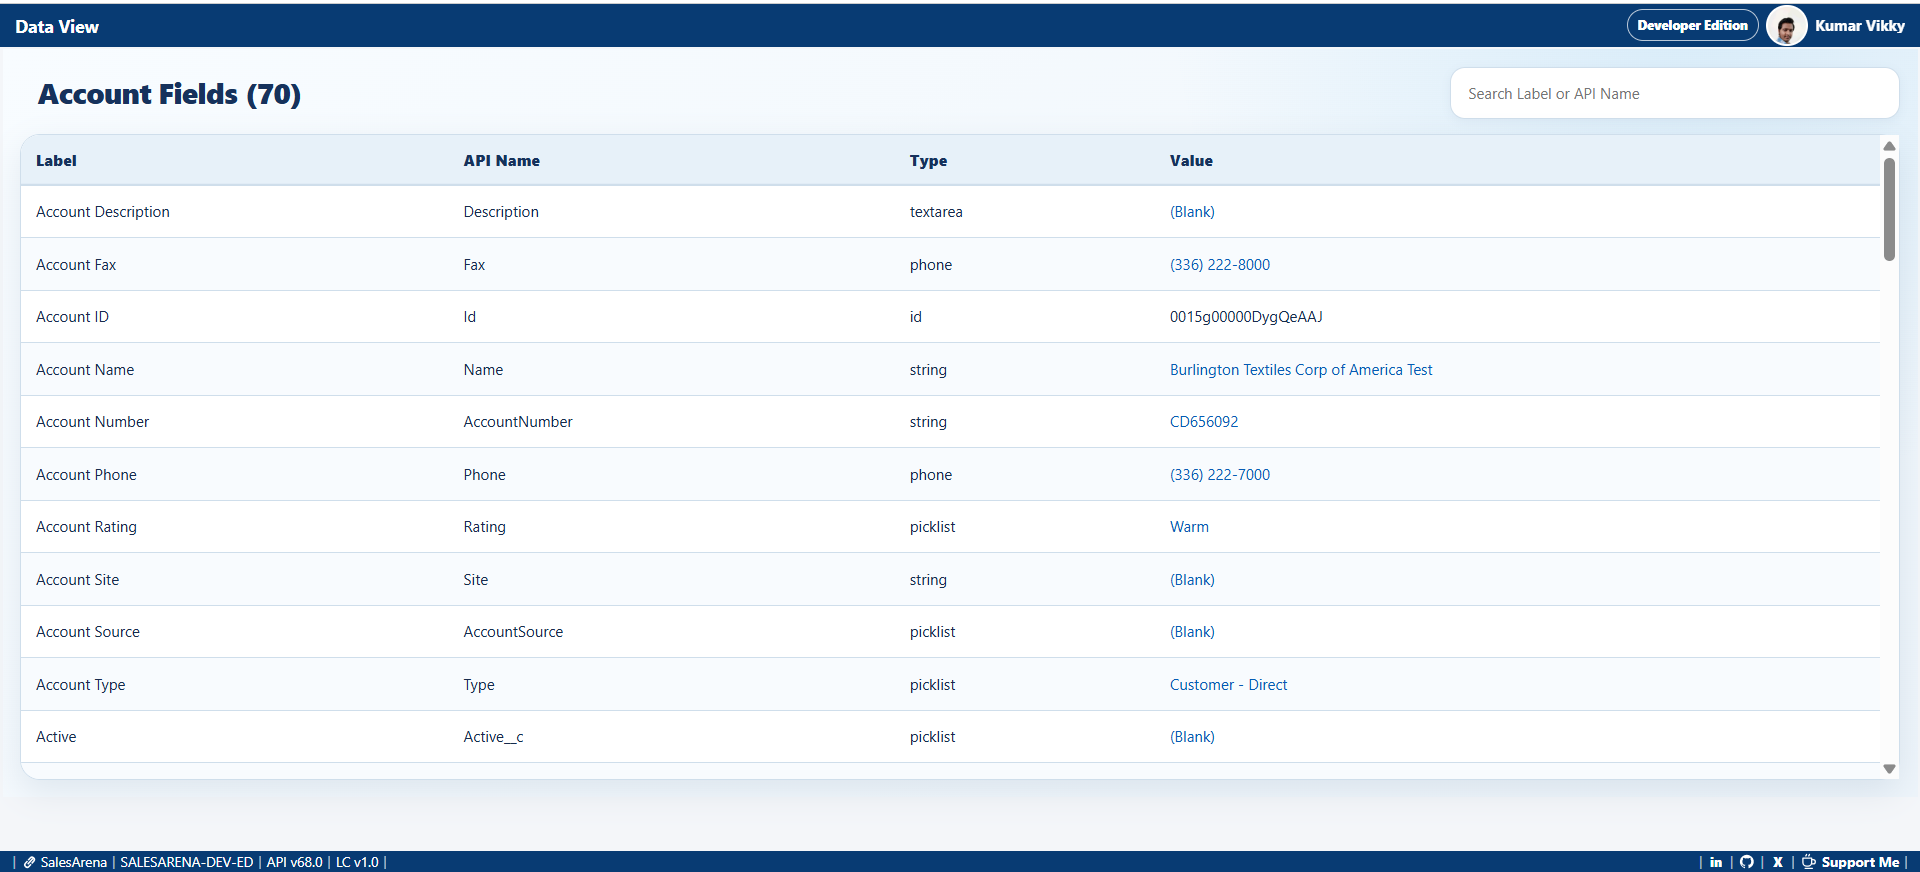Click the textarea type cell

pos(936,212)
